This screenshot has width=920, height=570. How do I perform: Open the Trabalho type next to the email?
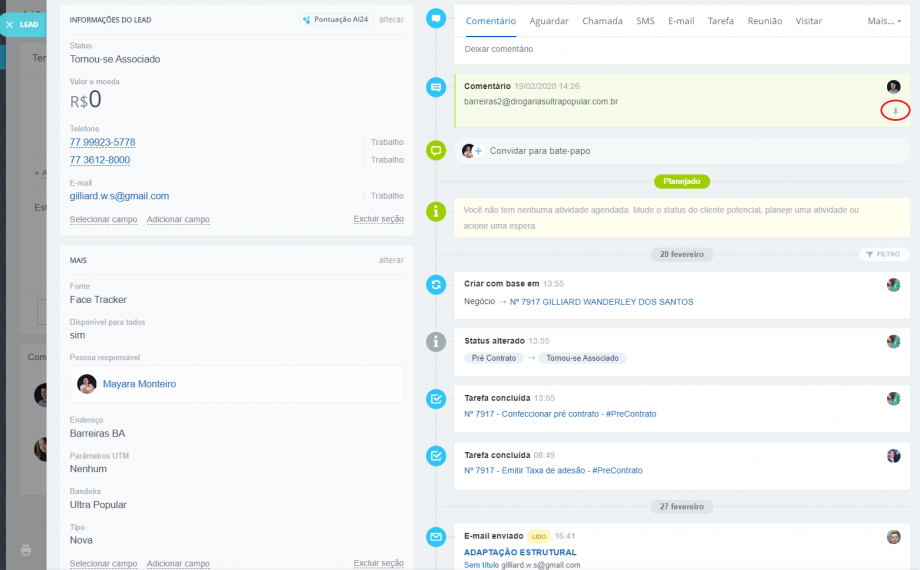(387, 196)
